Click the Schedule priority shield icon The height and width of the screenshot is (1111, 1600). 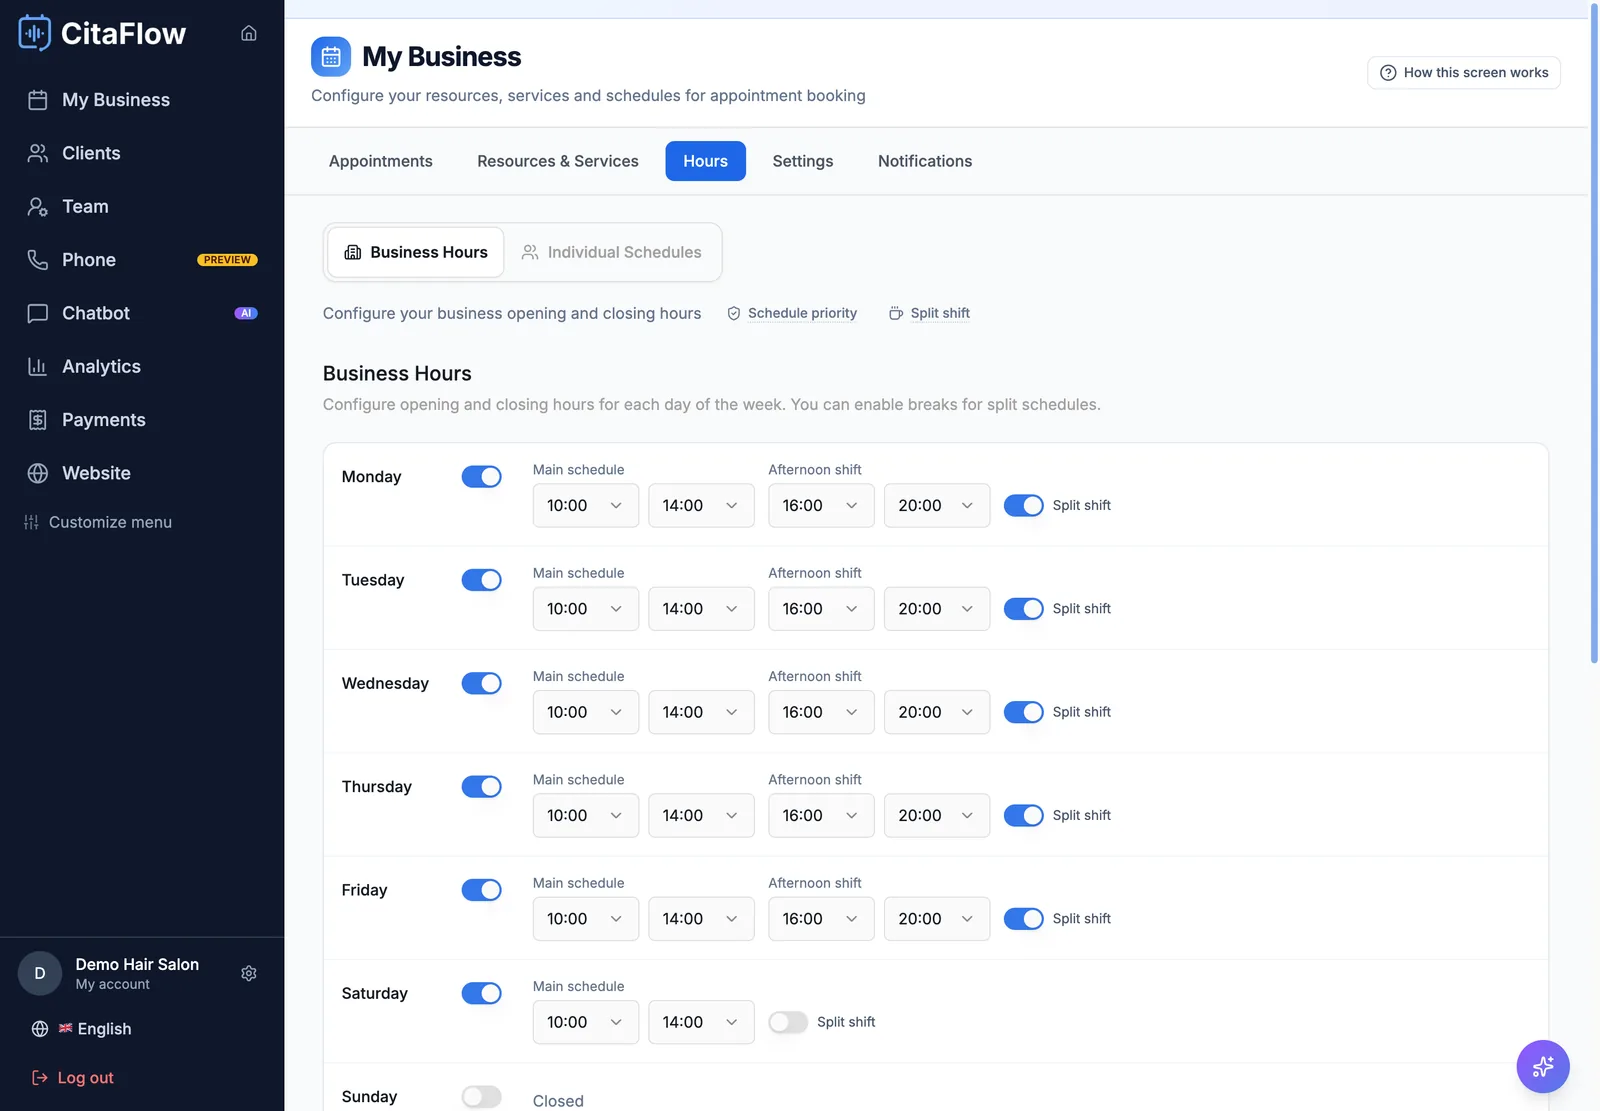[734, 313]
